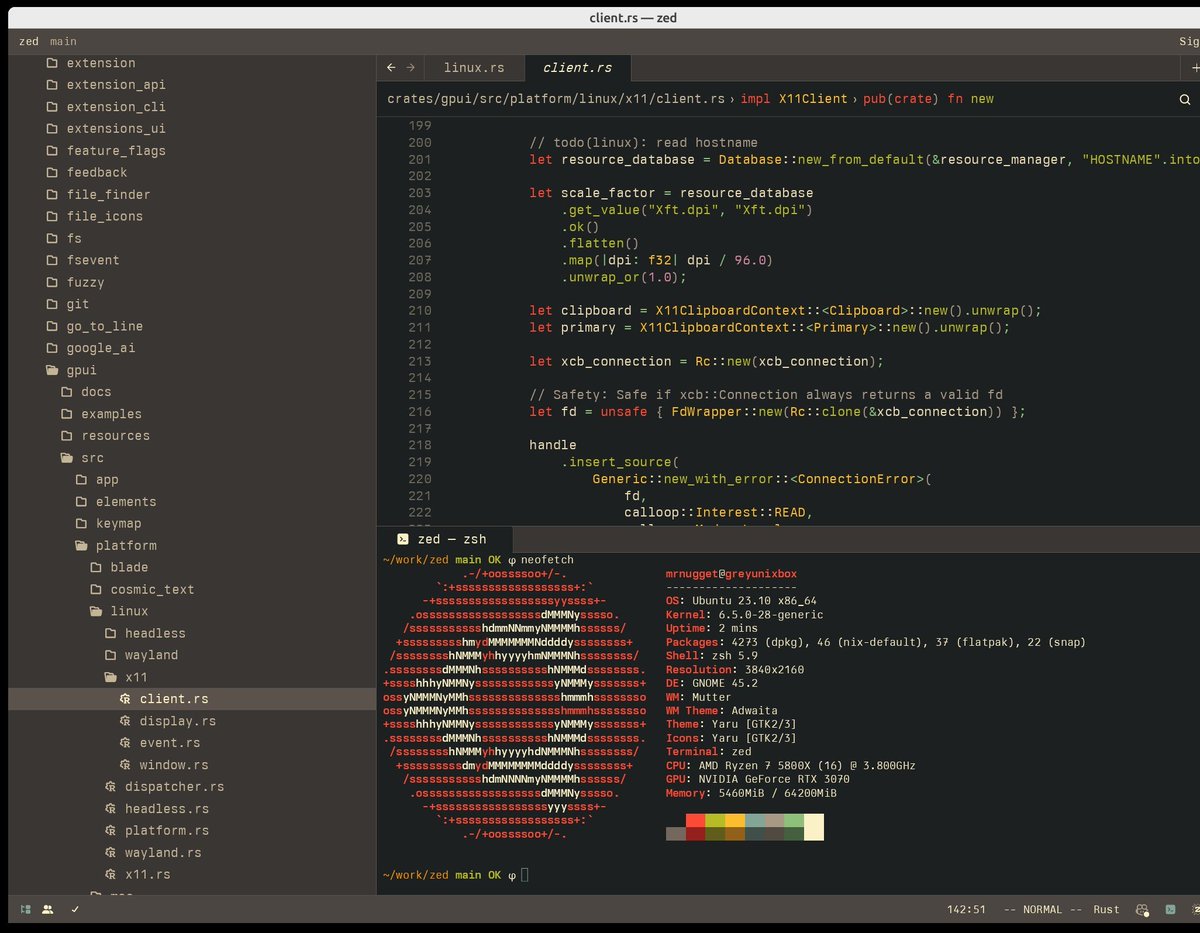Click the Rust file icon for window.rs
The height and width of the screenshot is (933, 1200).
point(125,765)
